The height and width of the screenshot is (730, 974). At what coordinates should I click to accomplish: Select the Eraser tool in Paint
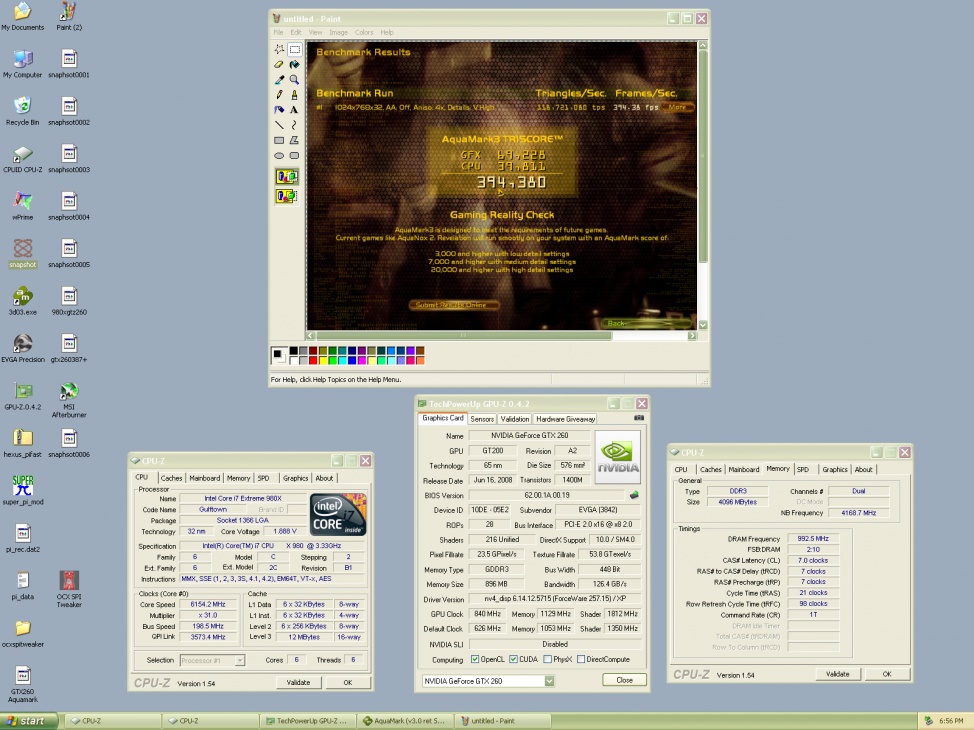point(279,64)
